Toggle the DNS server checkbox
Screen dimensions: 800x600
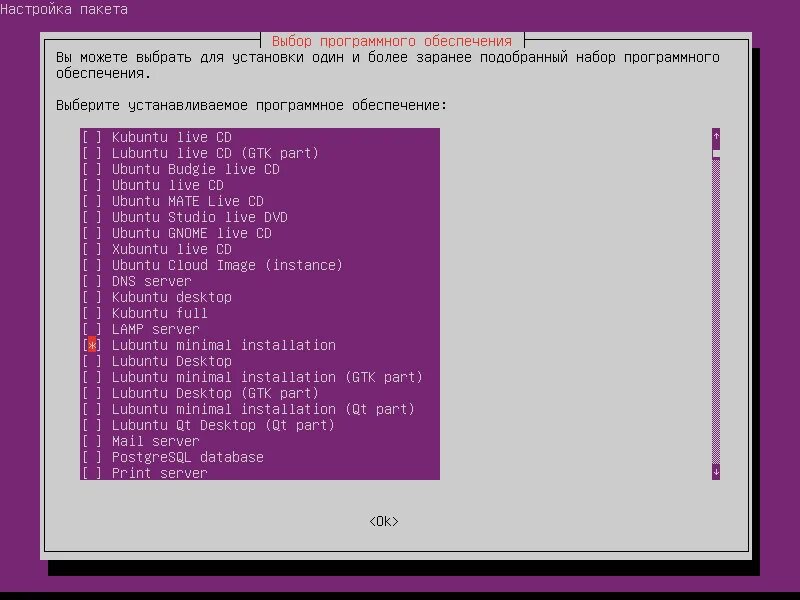(x=92, y=281)
